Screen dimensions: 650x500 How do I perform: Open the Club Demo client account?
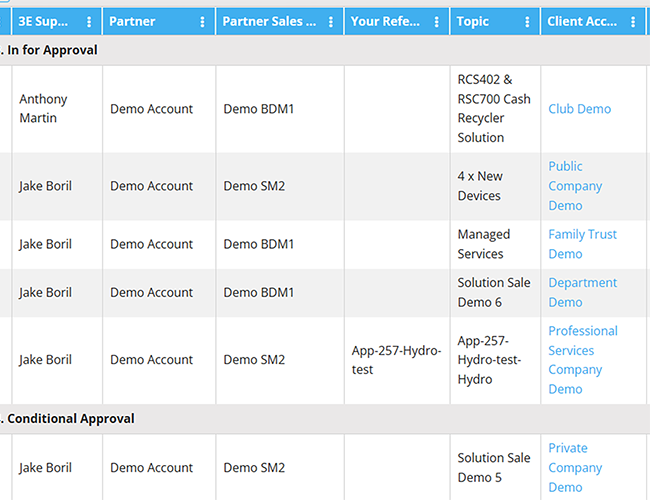click(580, 109)
